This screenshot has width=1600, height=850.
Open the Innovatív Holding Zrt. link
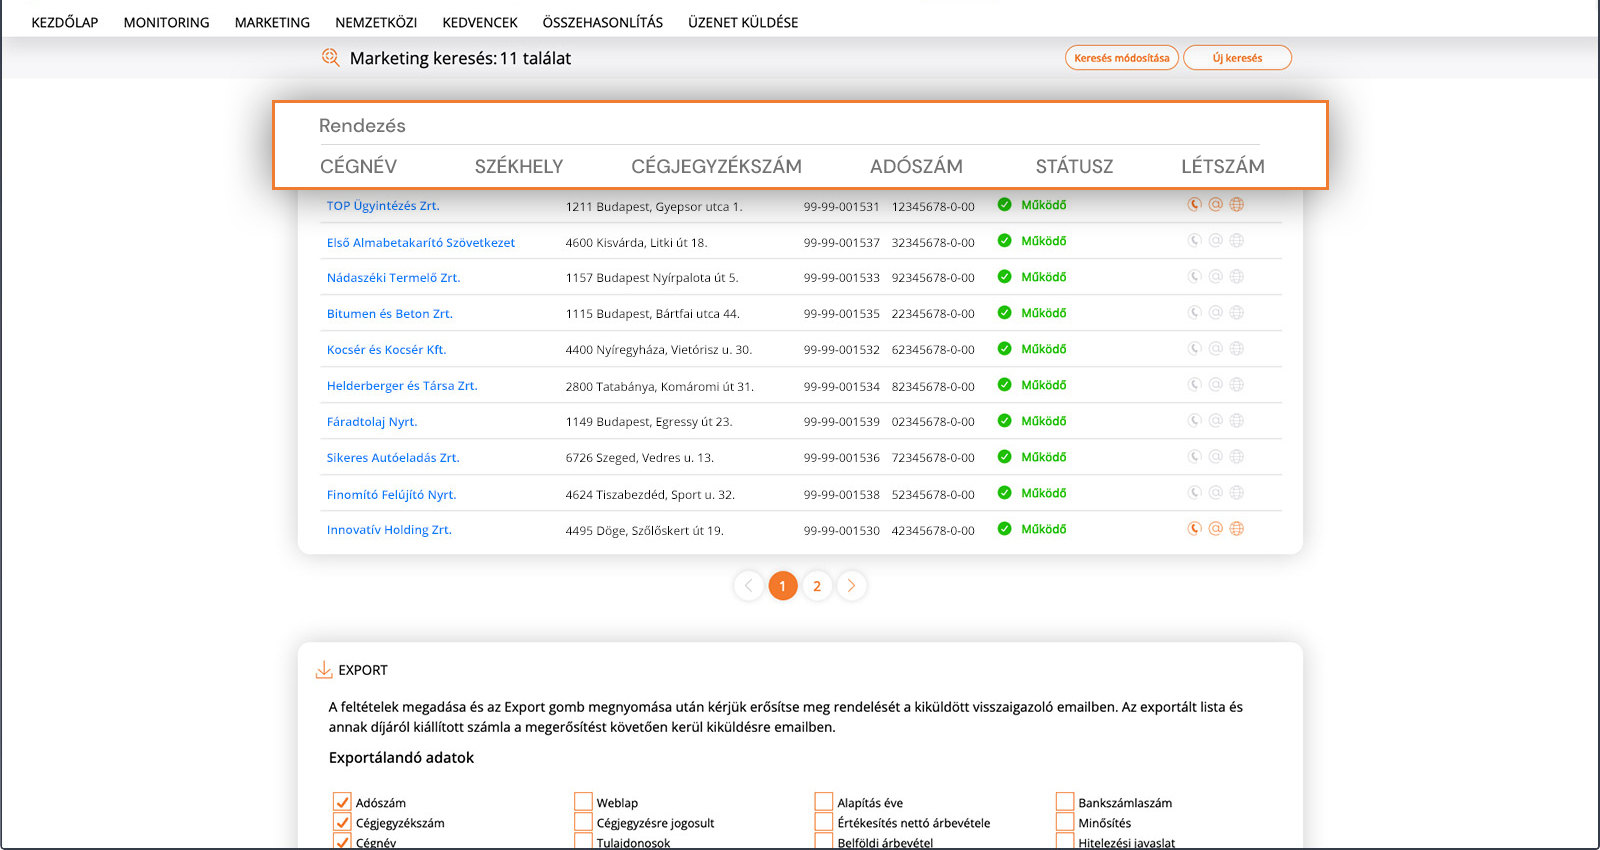(x=389, y=530)
